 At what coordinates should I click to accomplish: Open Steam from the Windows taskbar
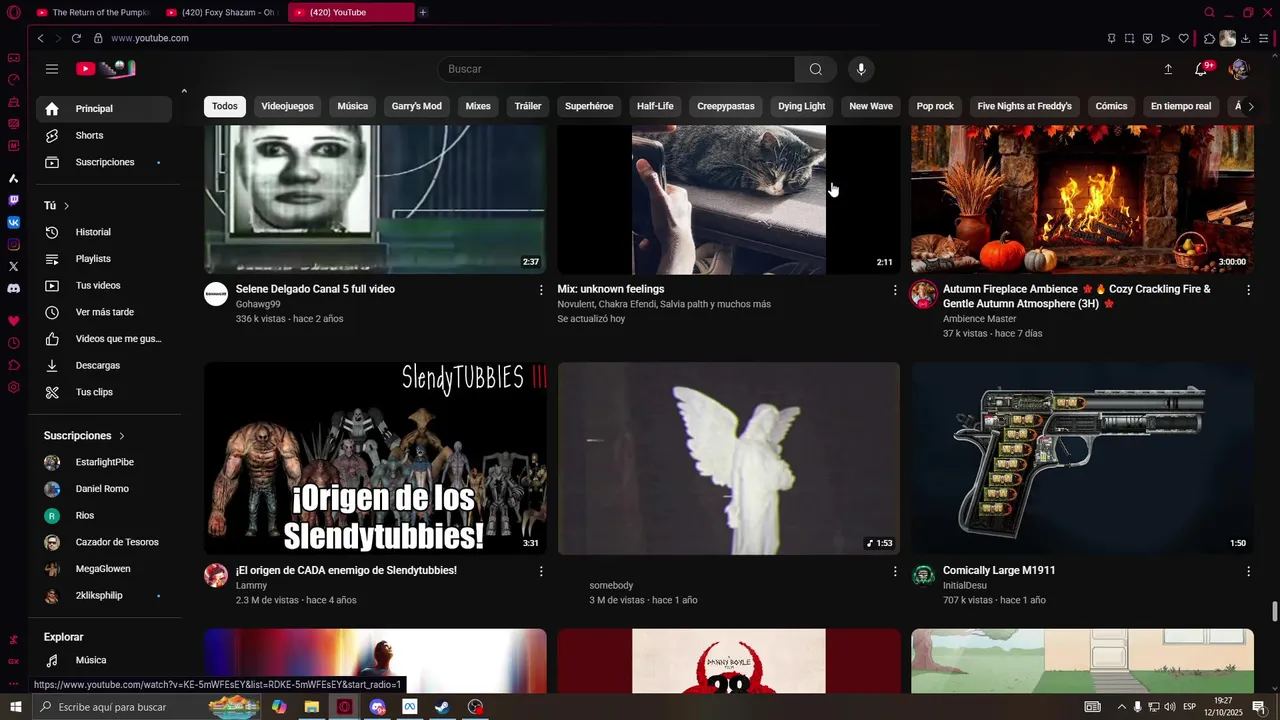(x=442, y=707)
